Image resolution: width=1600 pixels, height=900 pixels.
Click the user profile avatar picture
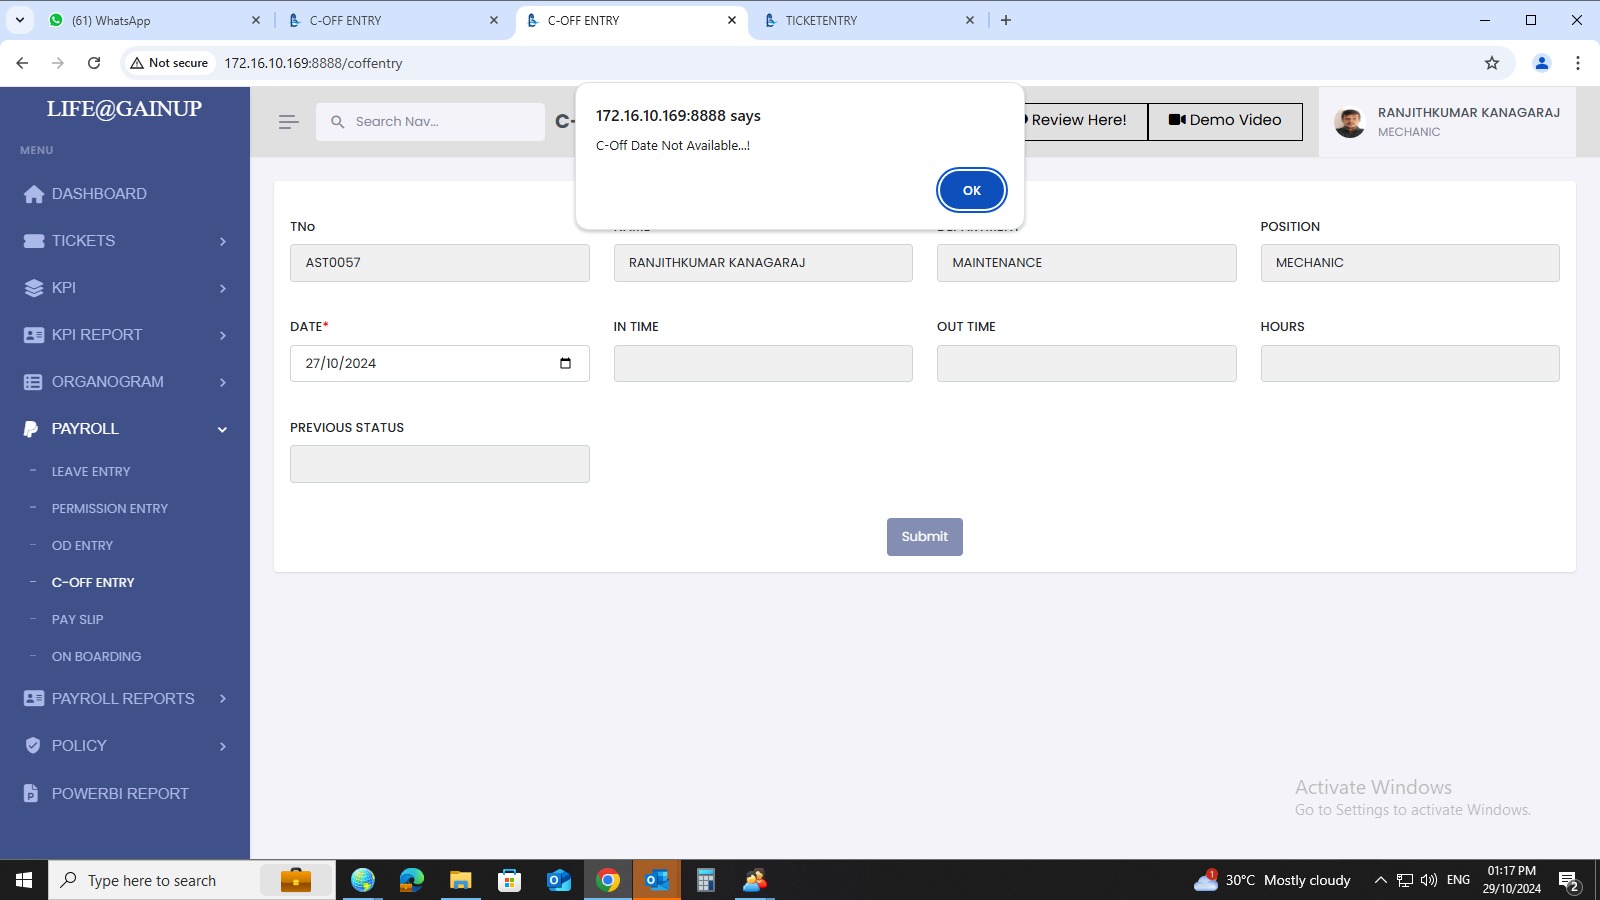1349,122
